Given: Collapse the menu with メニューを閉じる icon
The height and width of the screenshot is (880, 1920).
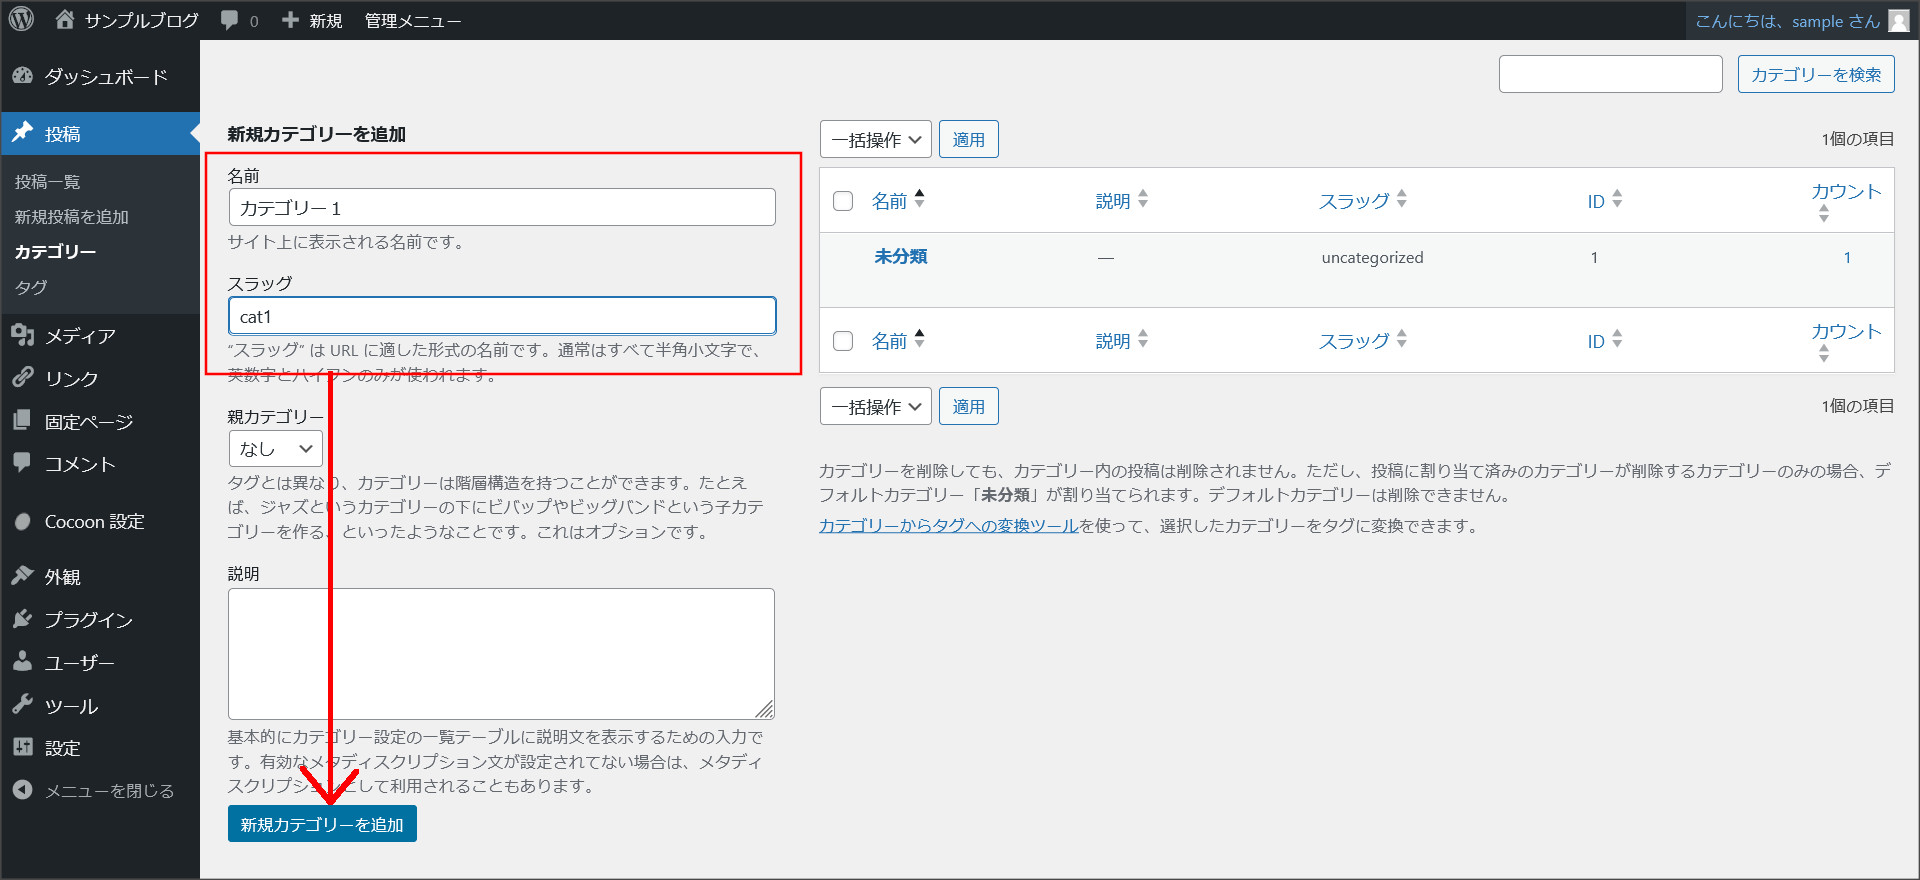Looking at the screenshot, I should tap(22, 790).
